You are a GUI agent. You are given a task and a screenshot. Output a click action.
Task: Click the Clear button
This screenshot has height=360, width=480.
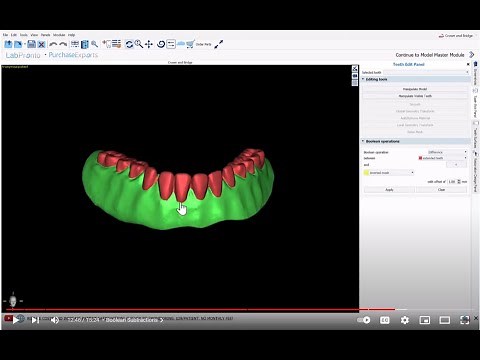[441, 190]
